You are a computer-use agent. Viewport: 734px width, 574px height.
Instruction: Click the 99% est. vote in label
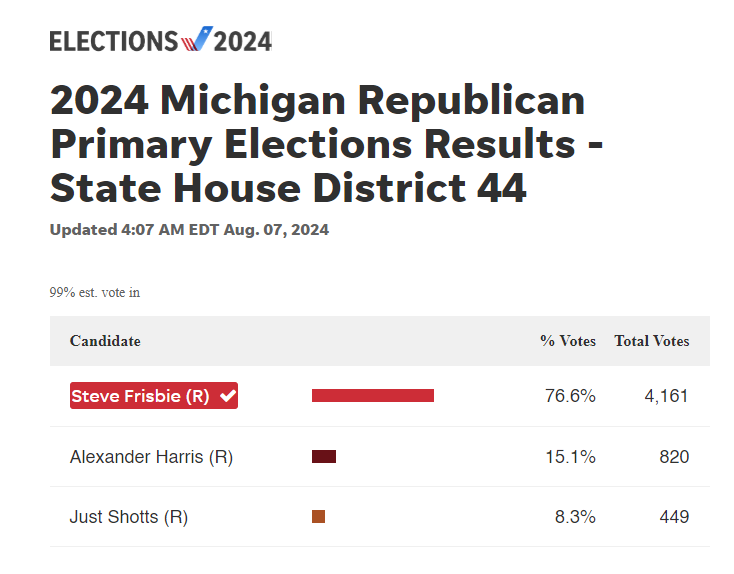coord(95,293)
